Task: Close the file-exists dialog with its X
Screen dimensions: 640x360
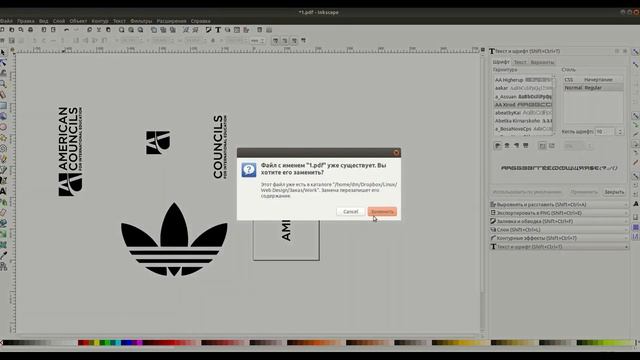Action: click(x=396, y=153)
